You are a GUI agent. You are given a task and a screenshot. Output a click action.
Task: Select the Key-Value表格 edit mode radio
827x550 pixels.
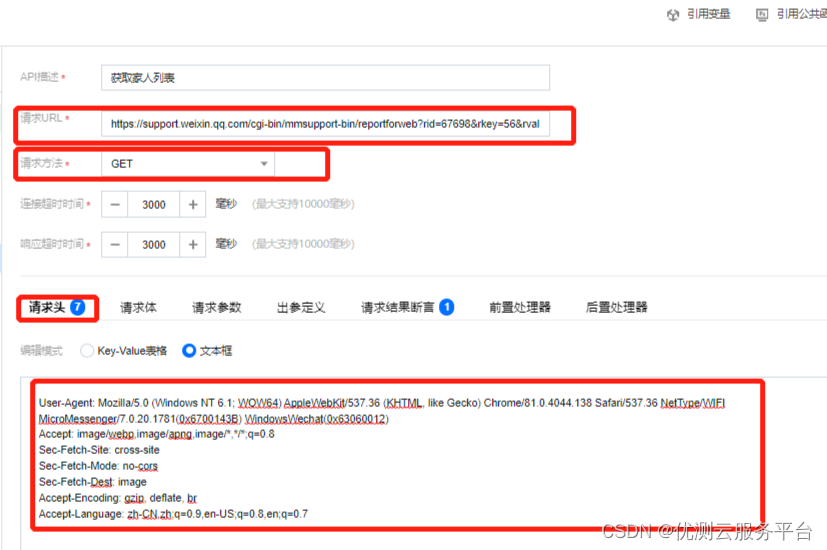(87, 351)
